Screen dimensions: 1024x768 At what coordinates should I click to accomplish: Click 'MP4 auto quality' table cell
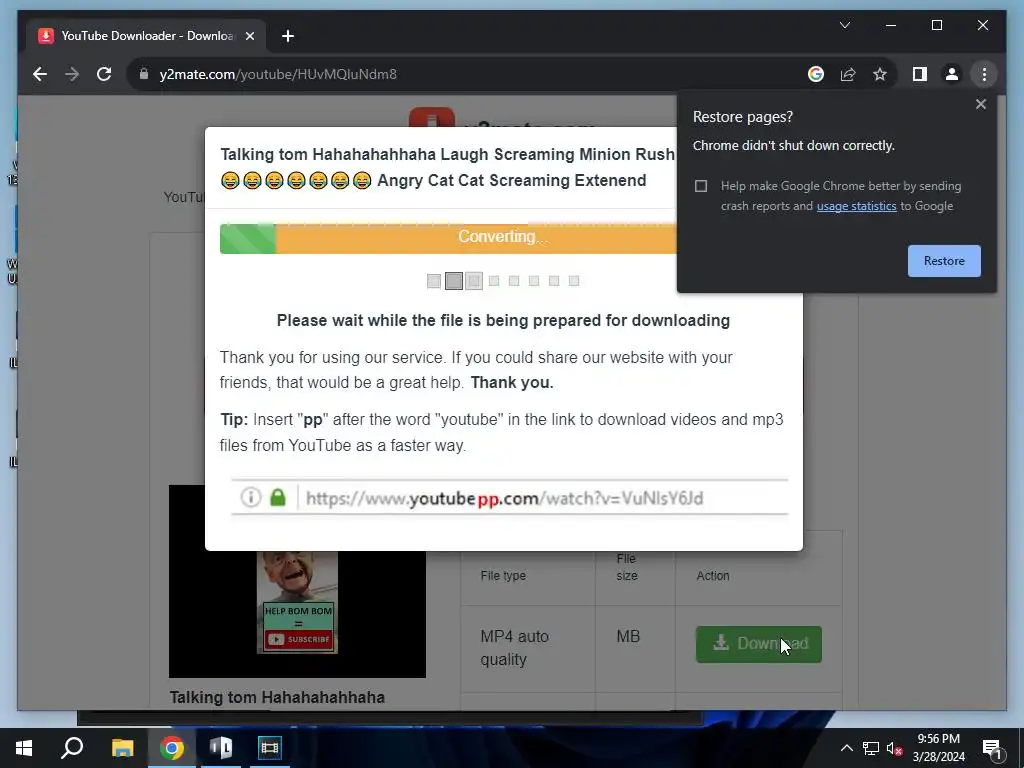527,648
